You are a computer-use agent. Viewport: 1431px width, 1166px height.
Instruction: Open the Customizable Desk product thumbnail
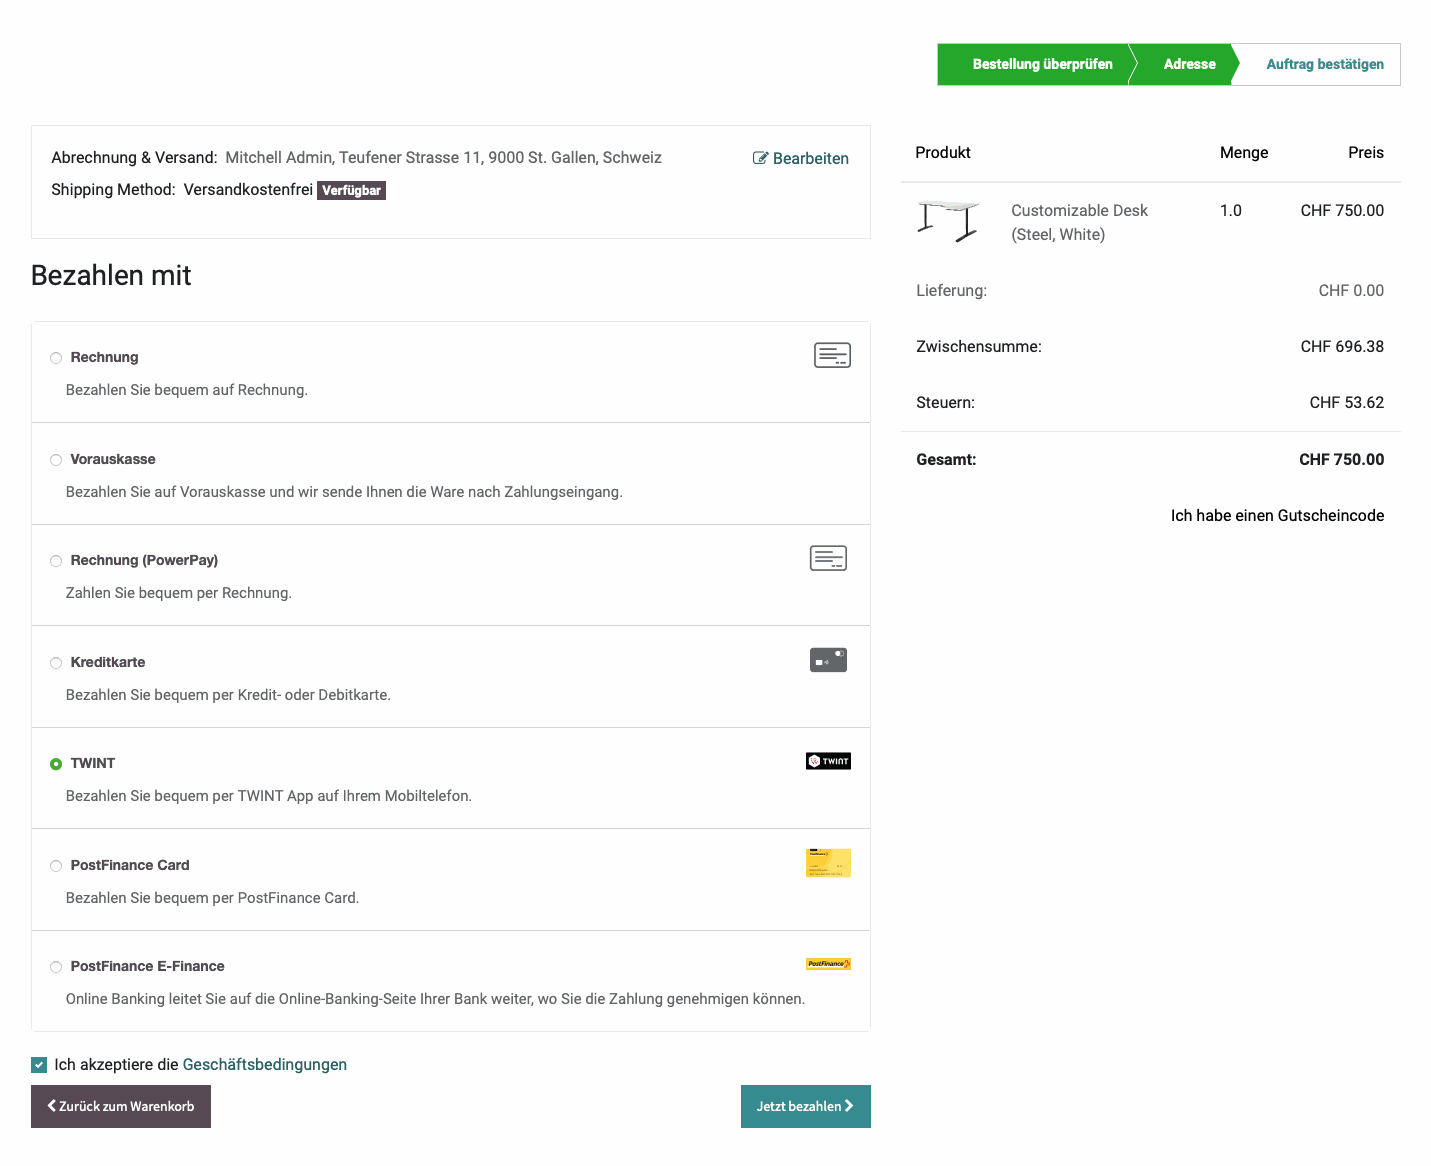pyautogui.click(x=947, y=221)
